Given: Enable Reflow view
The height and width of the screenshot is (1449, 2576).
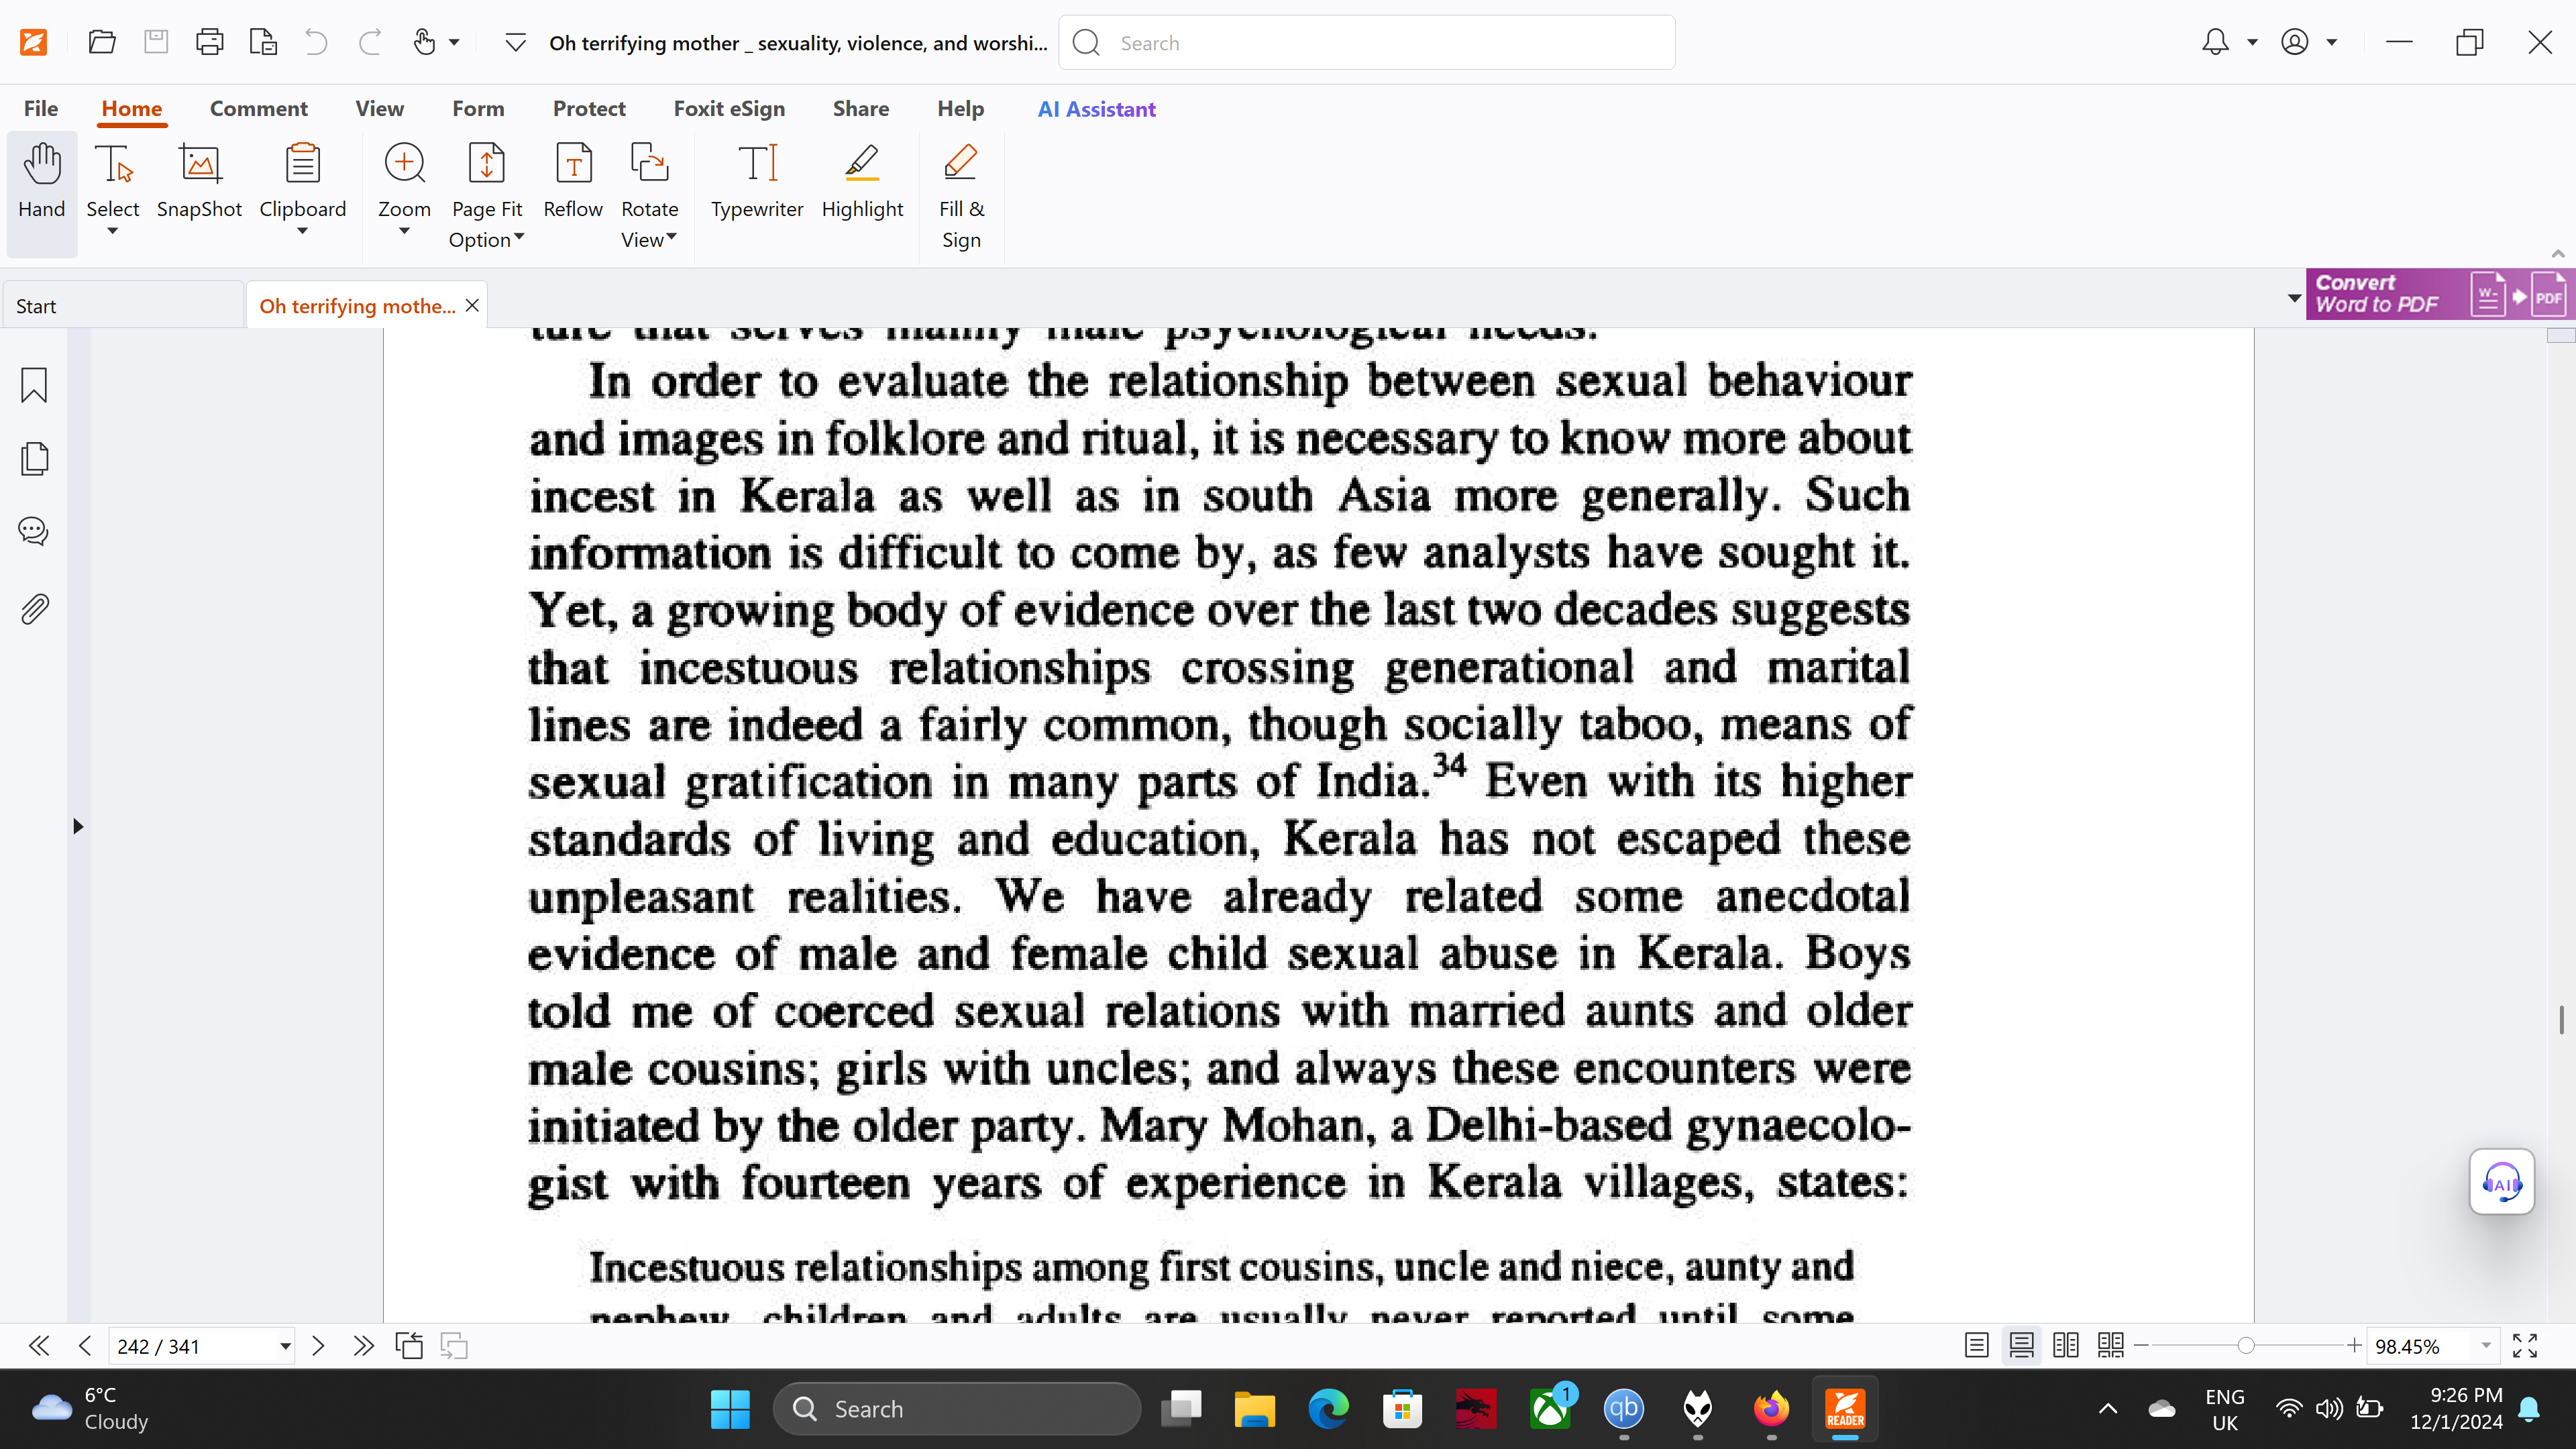Looking at the screenshot, I should point(573,182).
